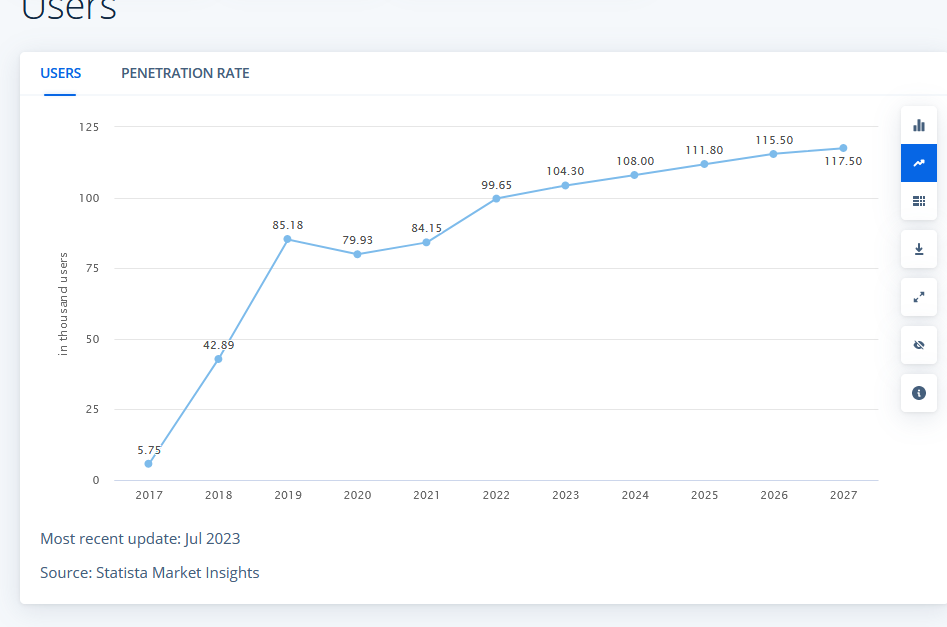Select the 2023 data point 104.30
This screenshot has height=627, width=947.
(x=565, y=185)
